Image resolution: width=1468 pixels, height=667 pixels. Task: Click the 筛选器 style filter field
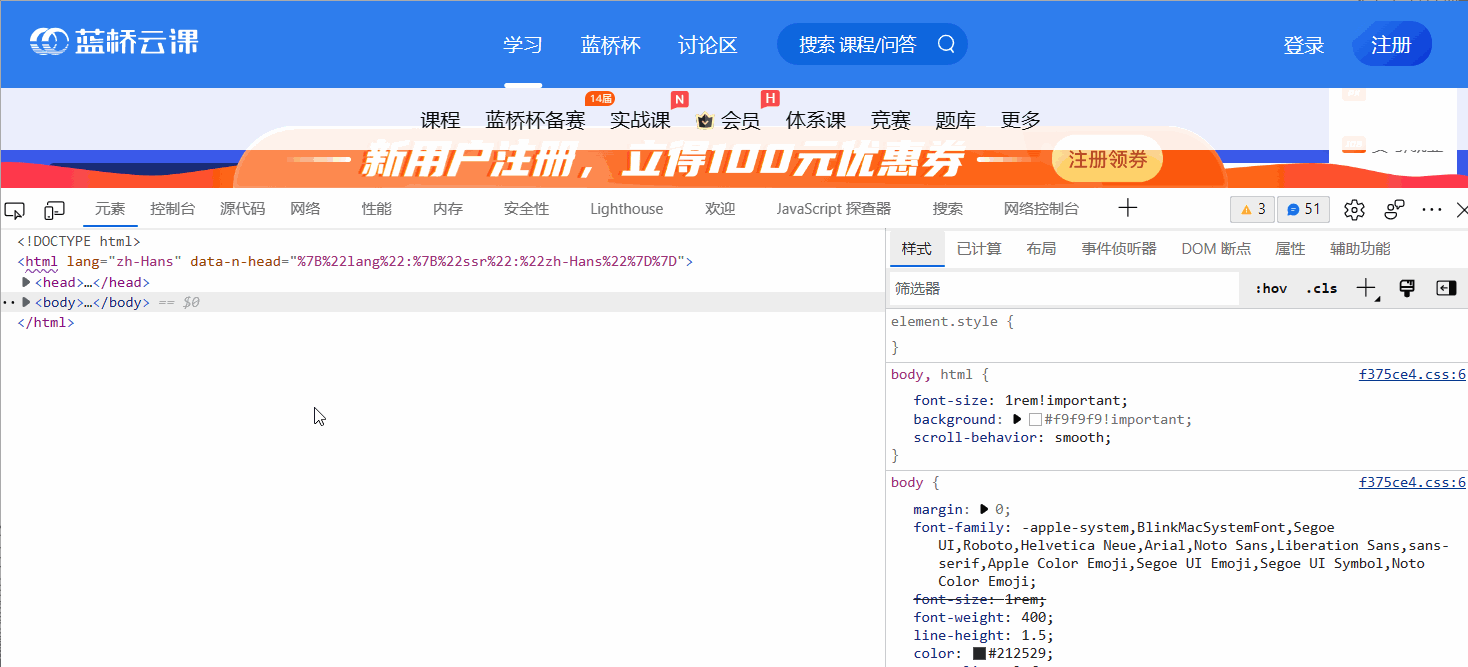[x=1064, y=288]
